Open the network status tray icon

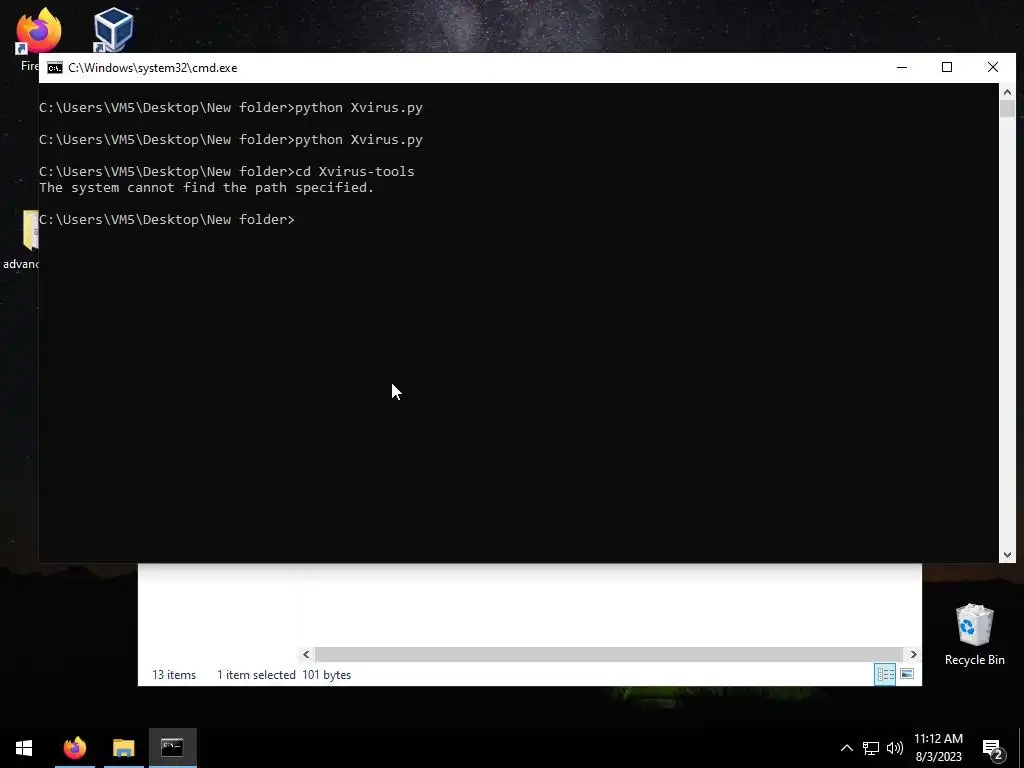(x=871, y=748)
